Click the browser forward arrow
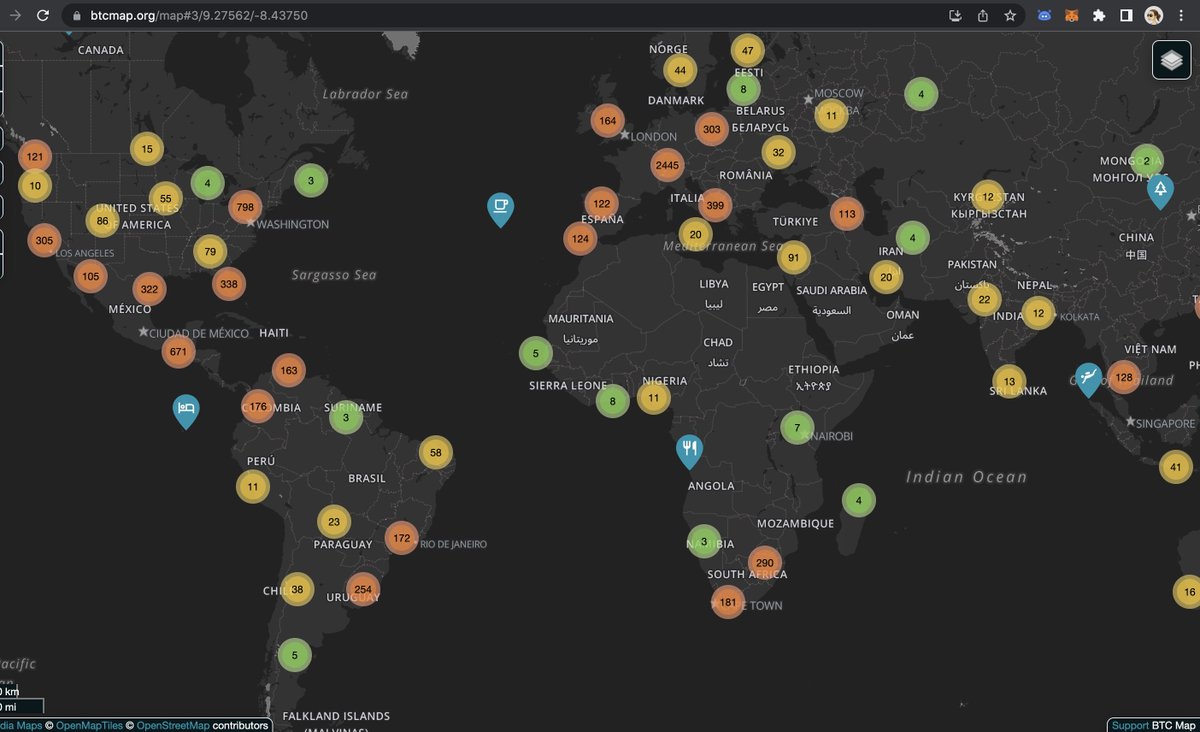 click(x=13, y=15)
